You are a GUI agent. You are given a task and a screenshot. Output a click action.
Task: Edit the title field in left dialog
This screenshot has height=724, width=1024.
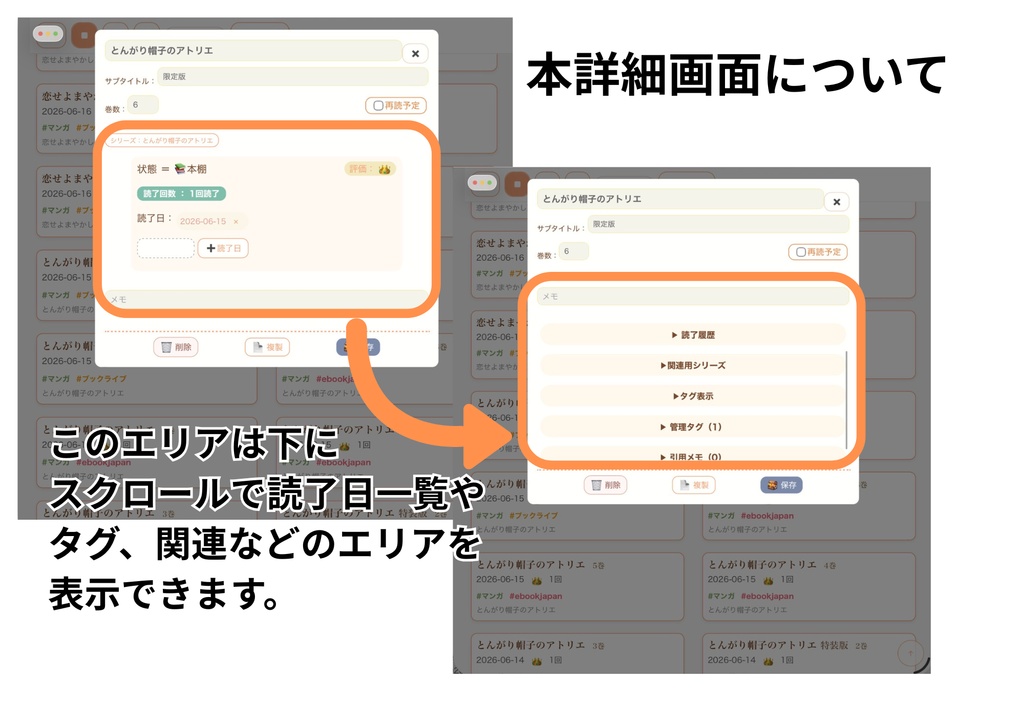(x=253, y=50)
